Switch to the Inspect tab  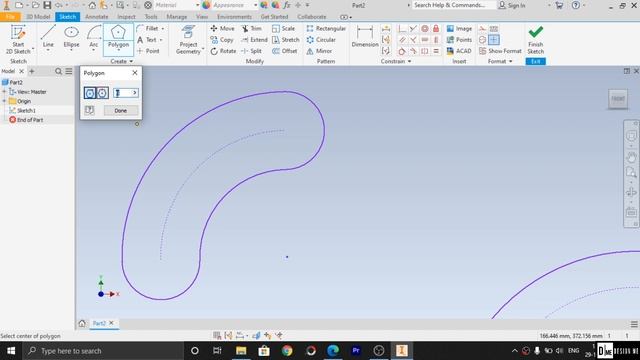tap(126, 17)
